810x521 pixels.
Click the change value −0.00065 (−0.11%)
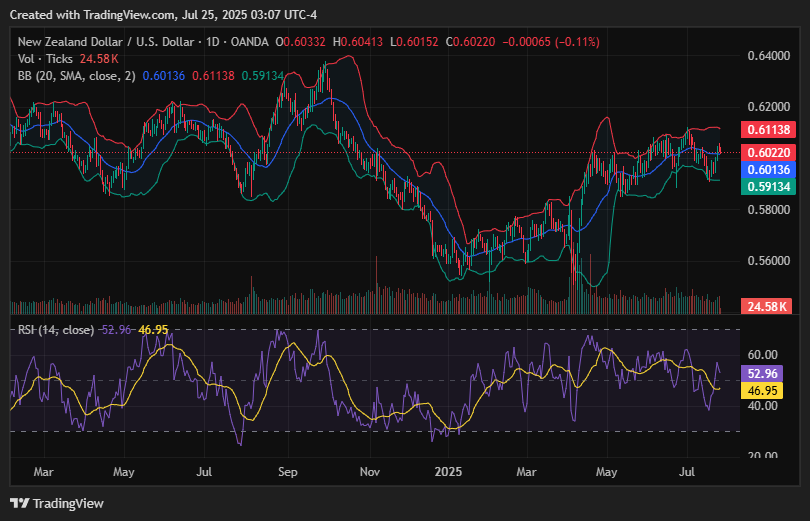[x=551, y=42]
